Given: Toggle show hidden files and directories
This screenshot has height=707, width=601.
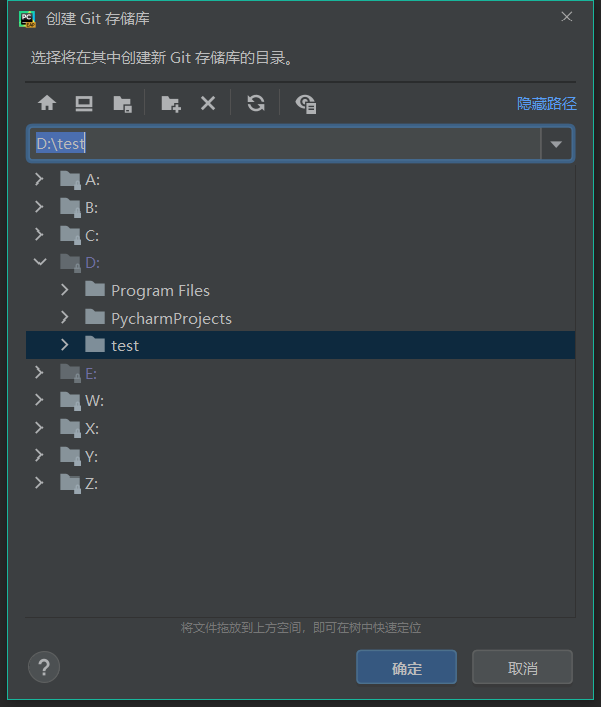Looking at the screenshot, I should click(306, 104).
